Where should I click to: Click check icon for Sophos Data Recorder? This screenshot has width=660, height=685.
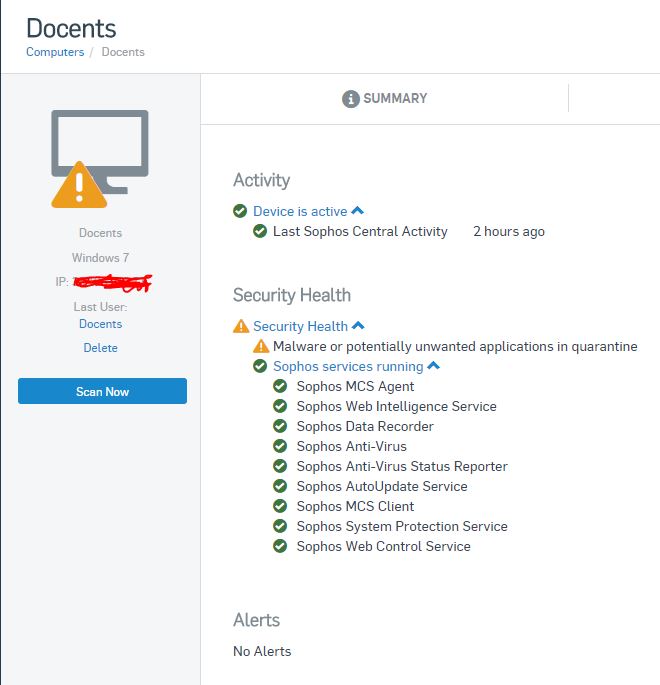pos(280,426)
